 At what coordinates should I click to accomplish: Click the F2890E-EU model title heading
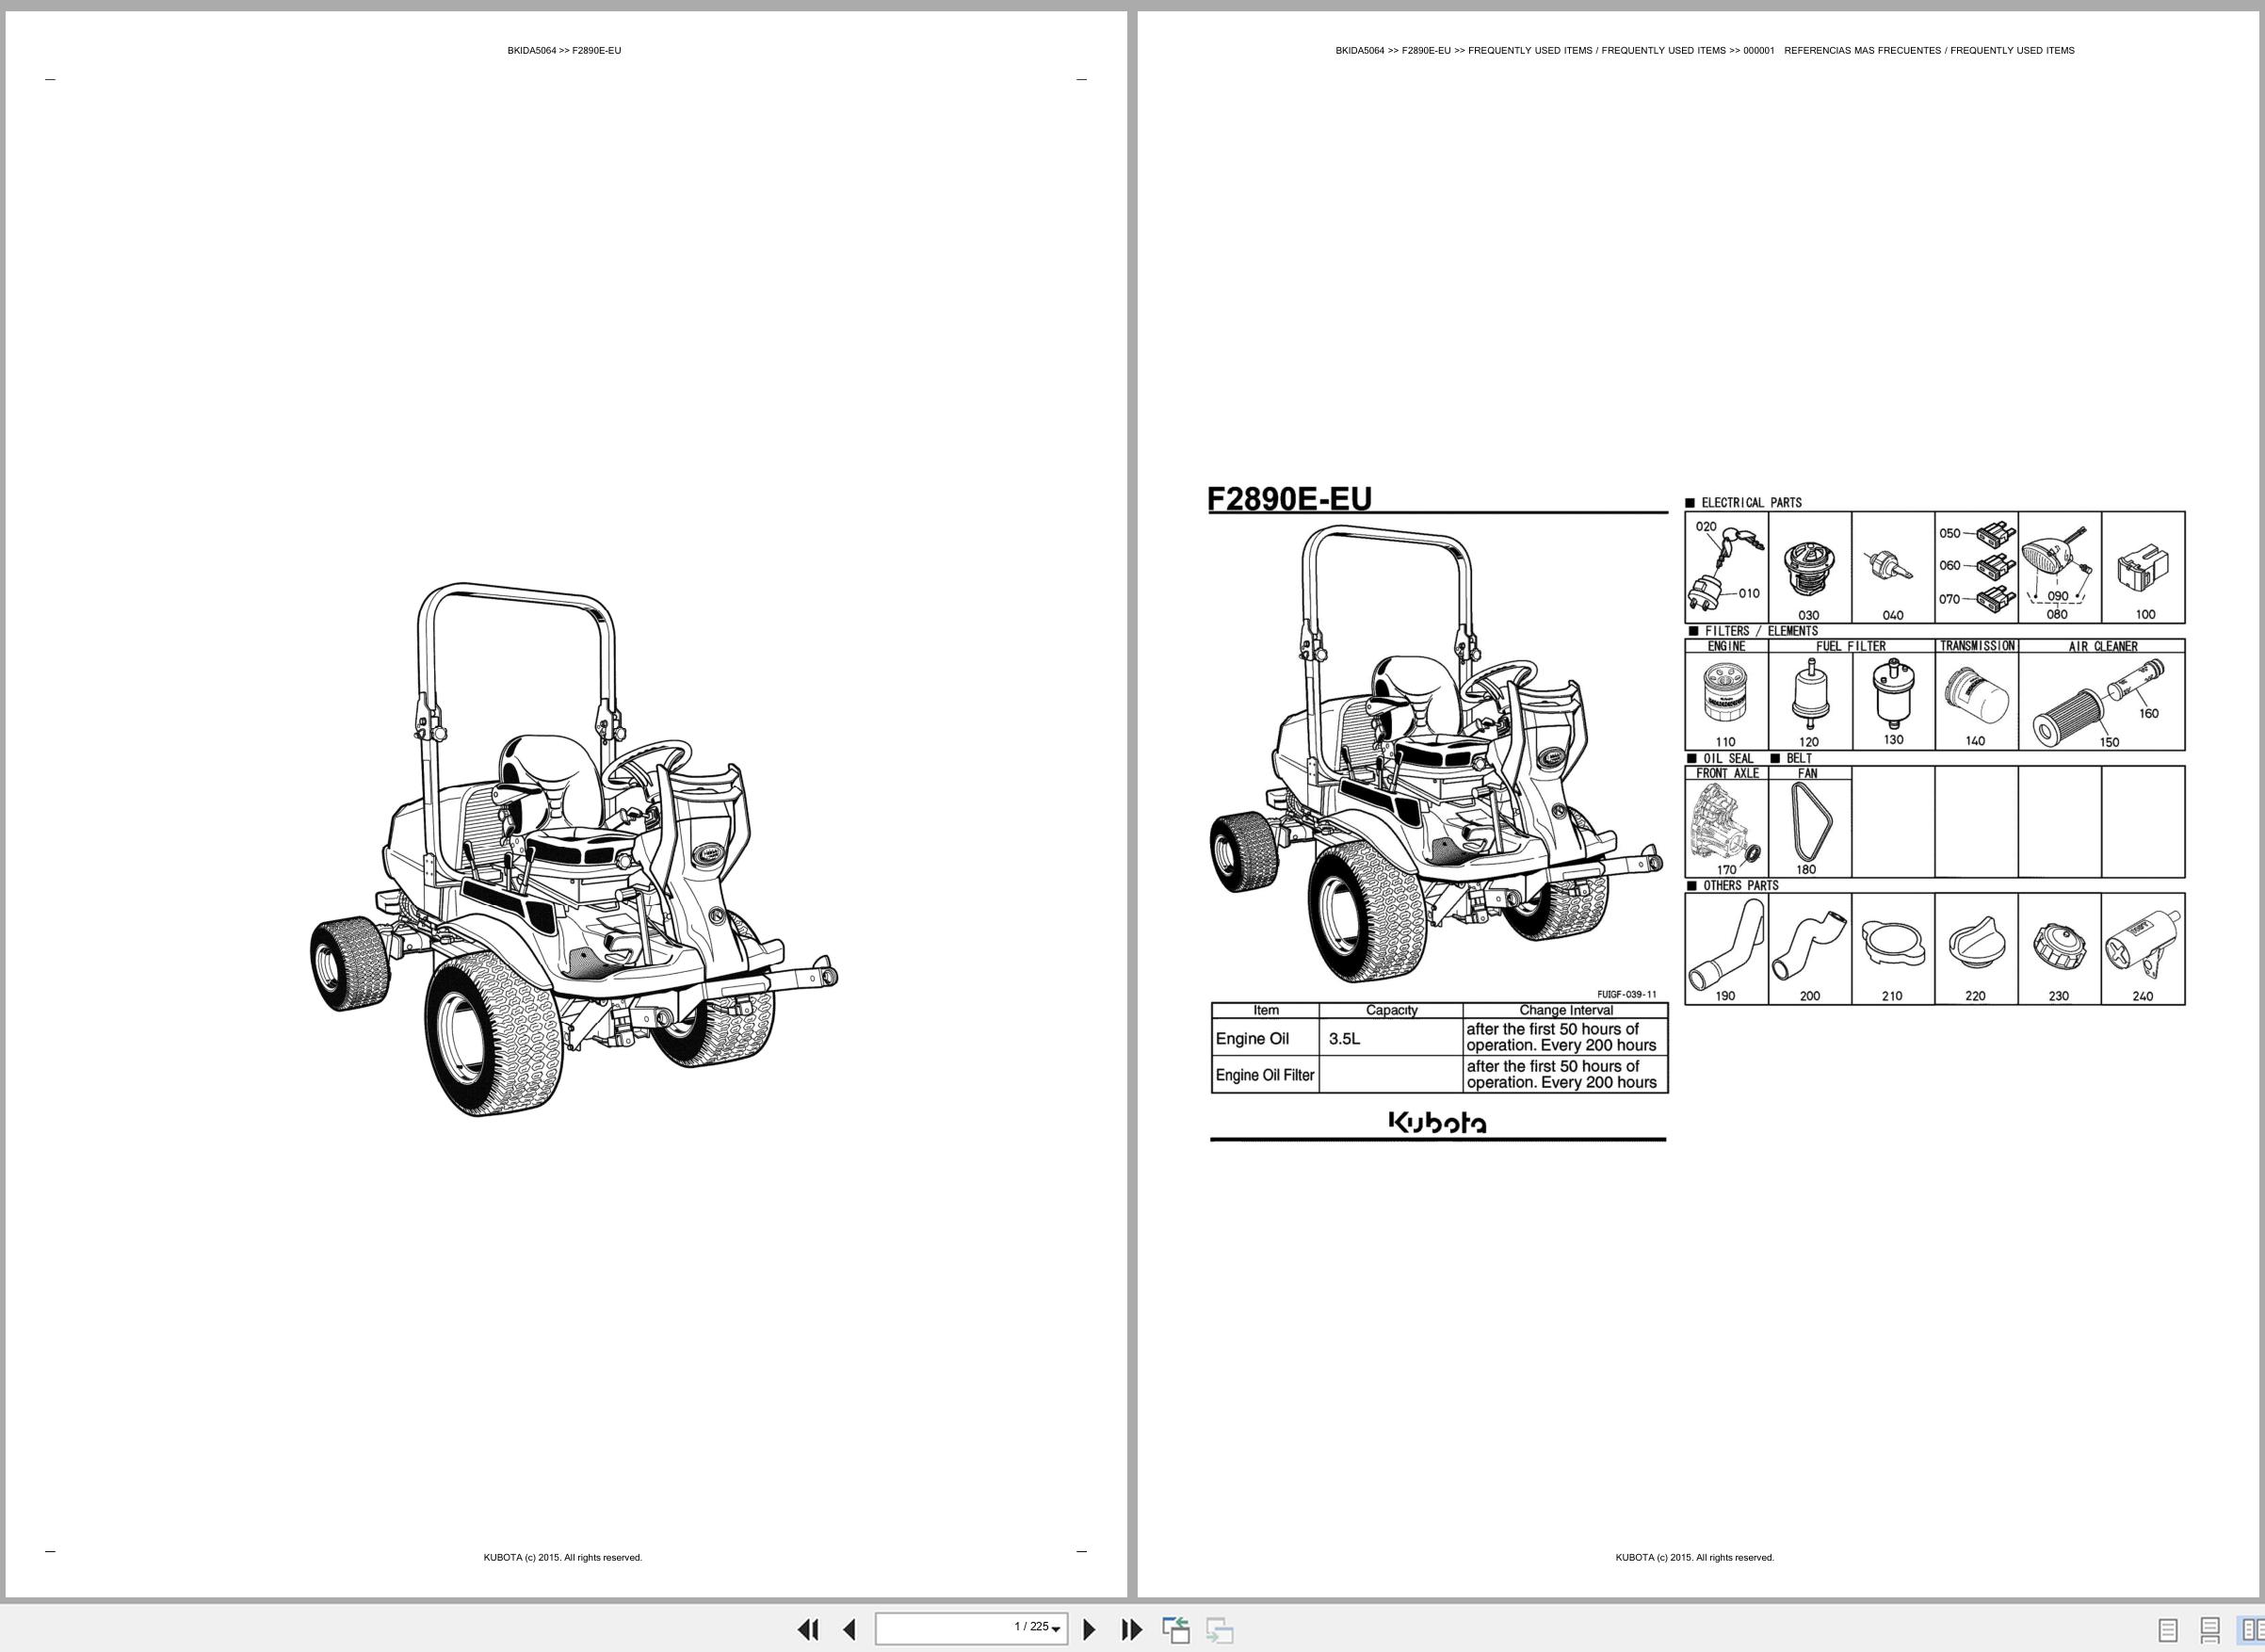(1289, 498)
